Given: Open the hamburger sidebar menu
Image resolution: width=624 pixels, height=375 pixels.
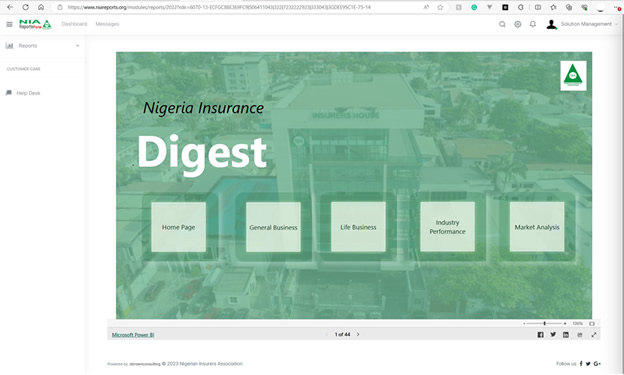Looking at the screenshot, I should tap(10, 24).
